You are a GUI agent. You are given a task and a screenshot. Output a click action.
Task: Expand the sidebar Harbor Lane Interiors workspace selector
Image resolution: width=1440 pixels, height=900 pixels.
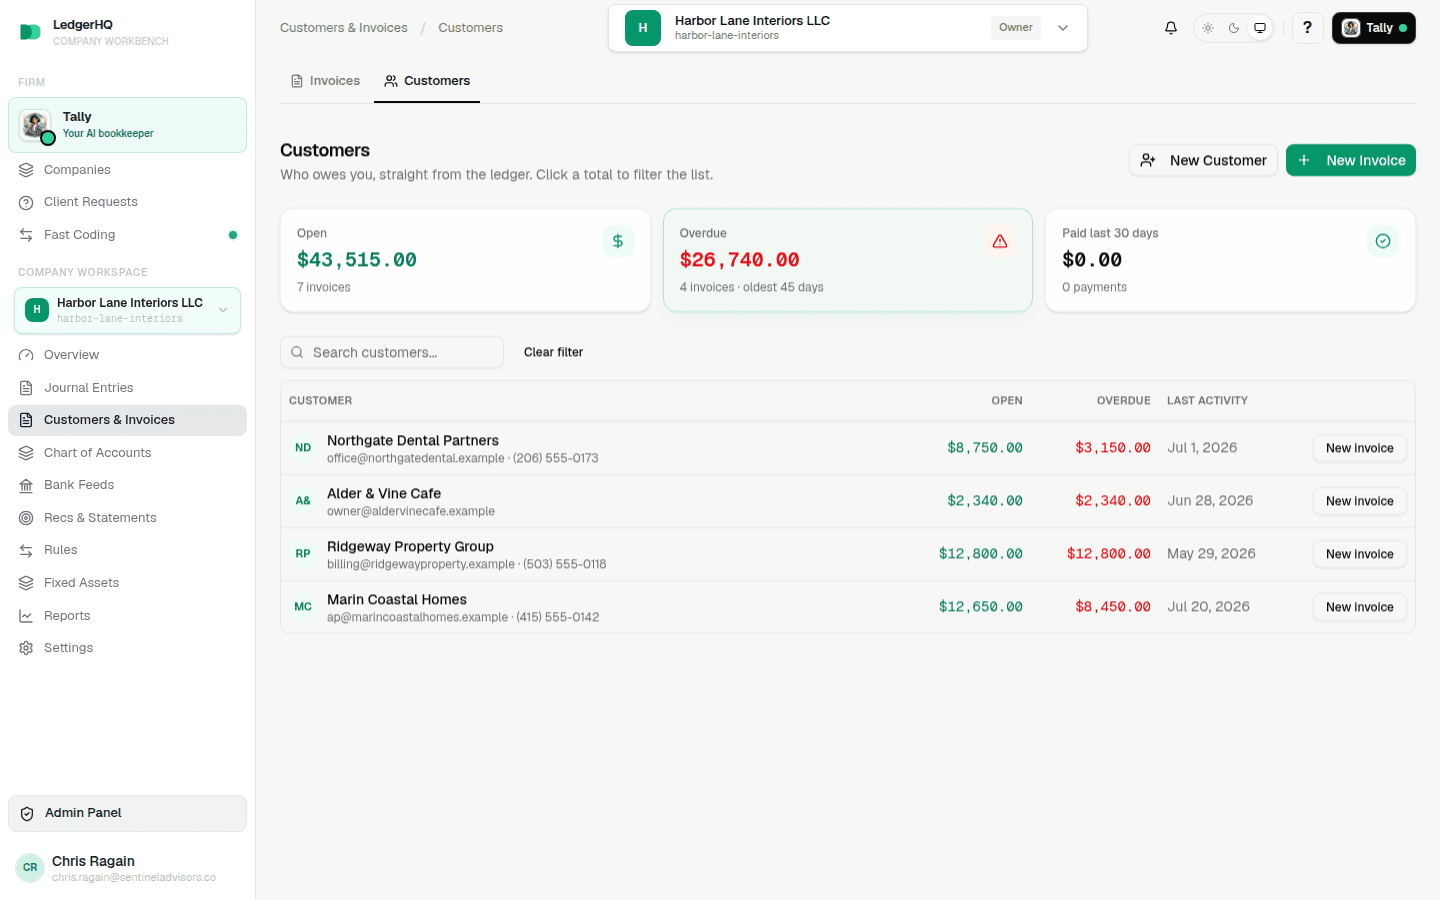tap(127, 310)
